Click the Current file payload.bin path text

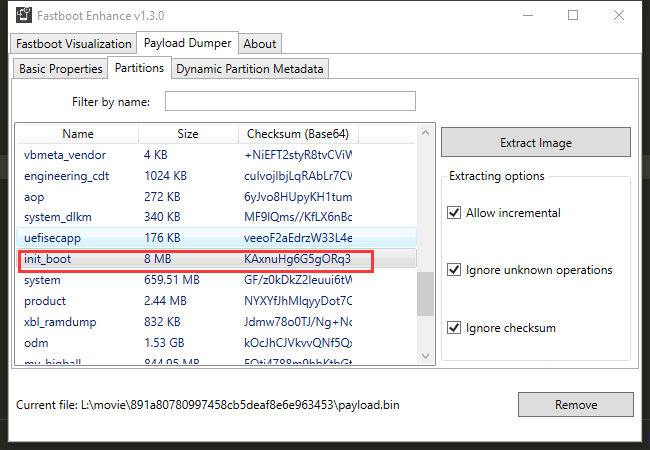(x=208, y=404)
